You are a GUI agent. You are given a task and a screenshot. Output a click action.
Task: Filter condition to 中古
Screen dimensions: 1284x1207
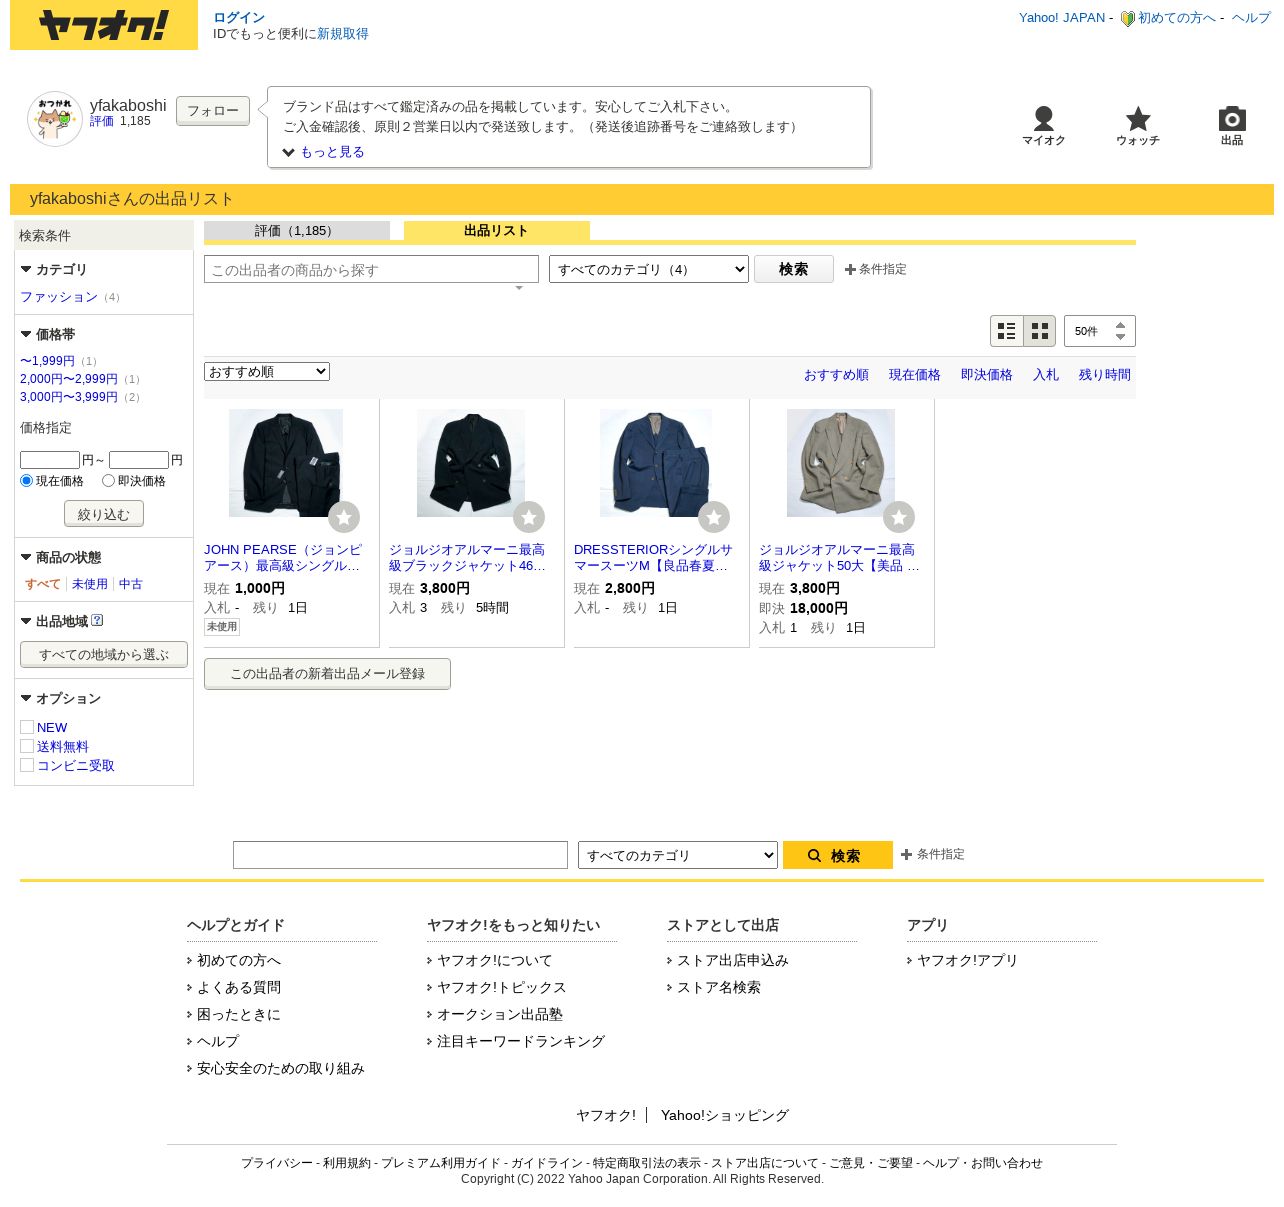click(131, 584)
